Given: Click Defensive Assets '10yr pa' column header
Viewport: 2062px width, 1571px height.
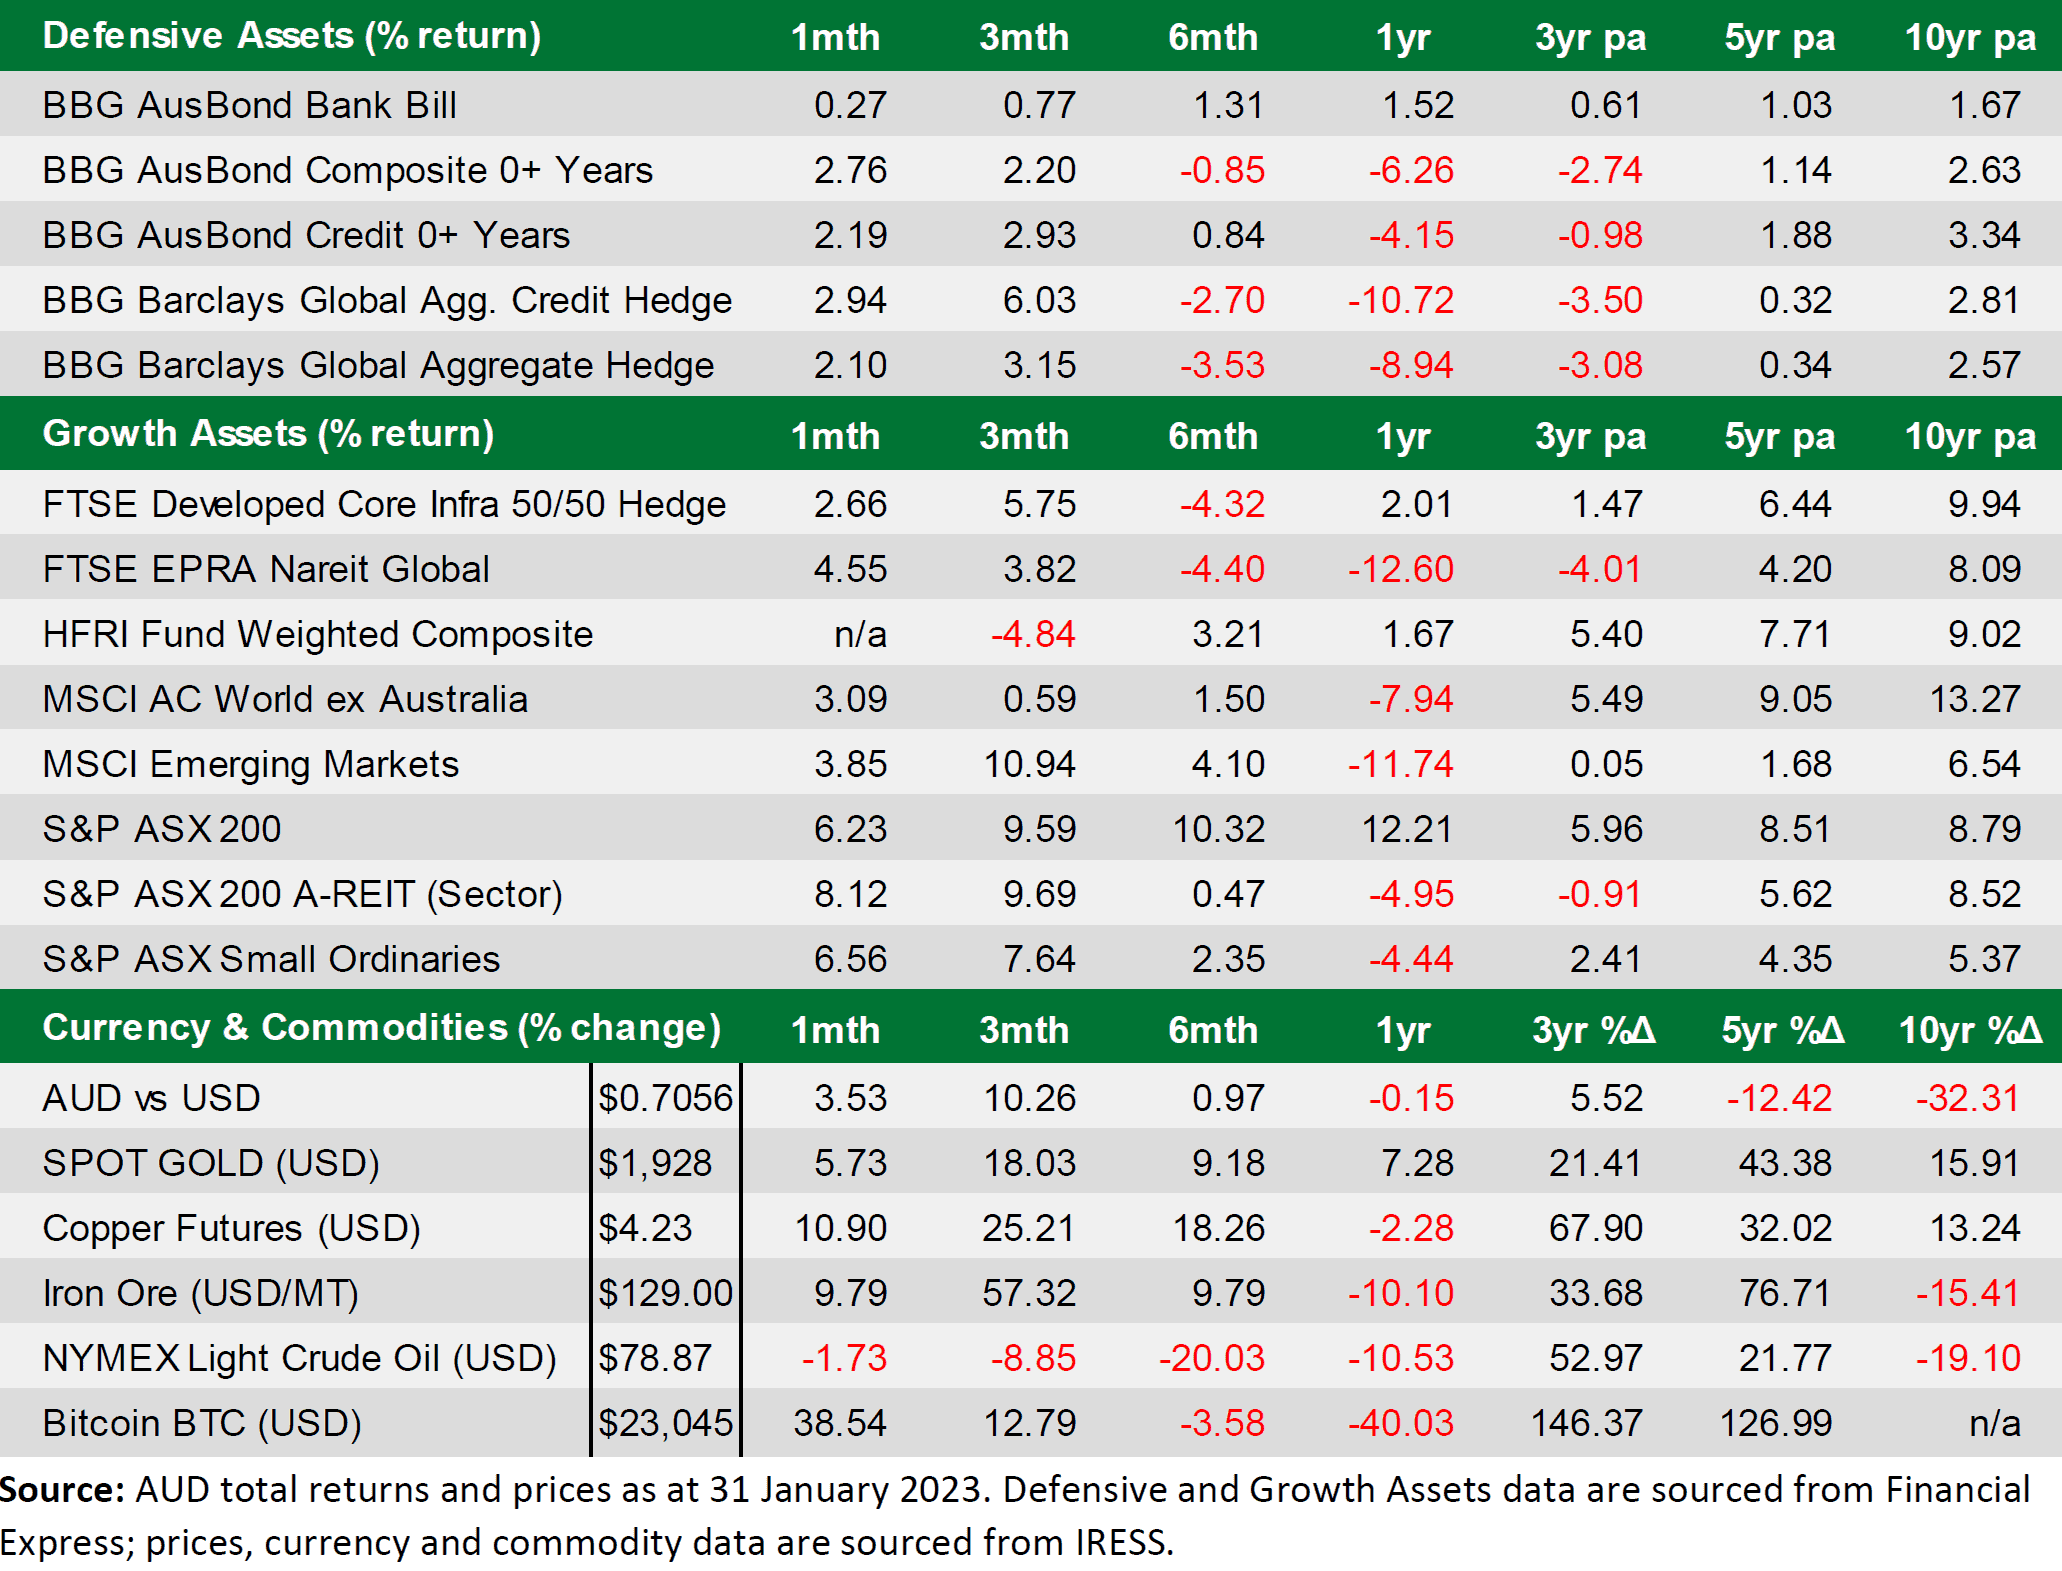Looking at the screenshot, I should click(x=1970, y=37).
